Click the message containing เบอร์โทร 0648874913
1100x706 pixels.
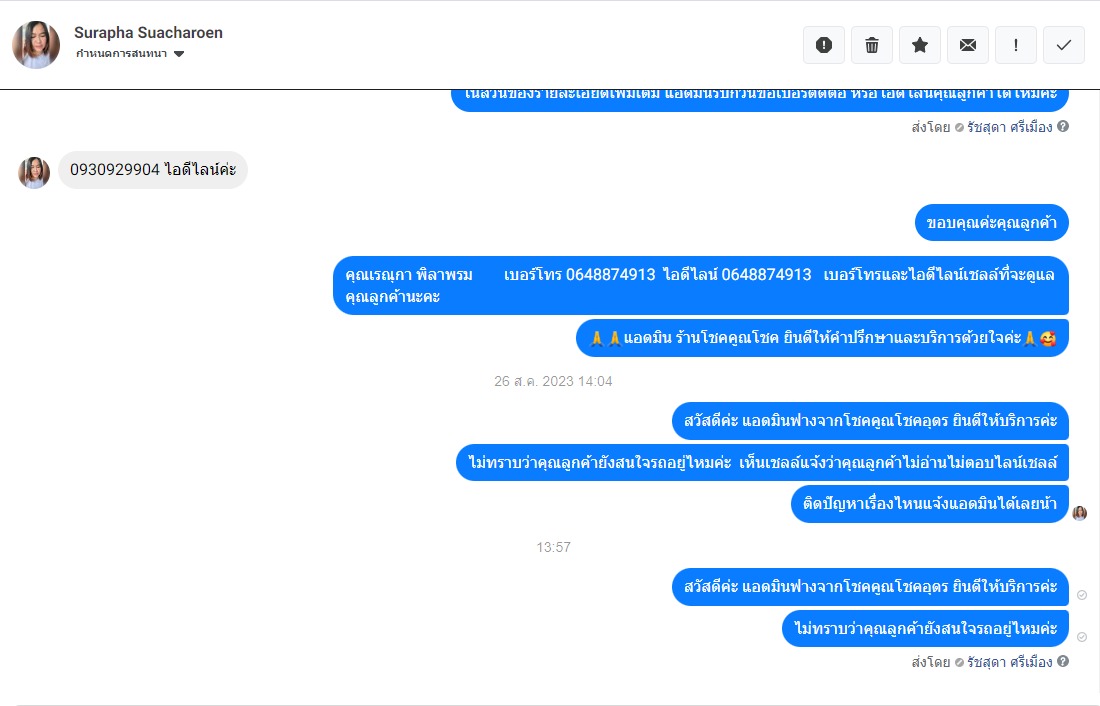pyautogui.click(x=700, y=285)
